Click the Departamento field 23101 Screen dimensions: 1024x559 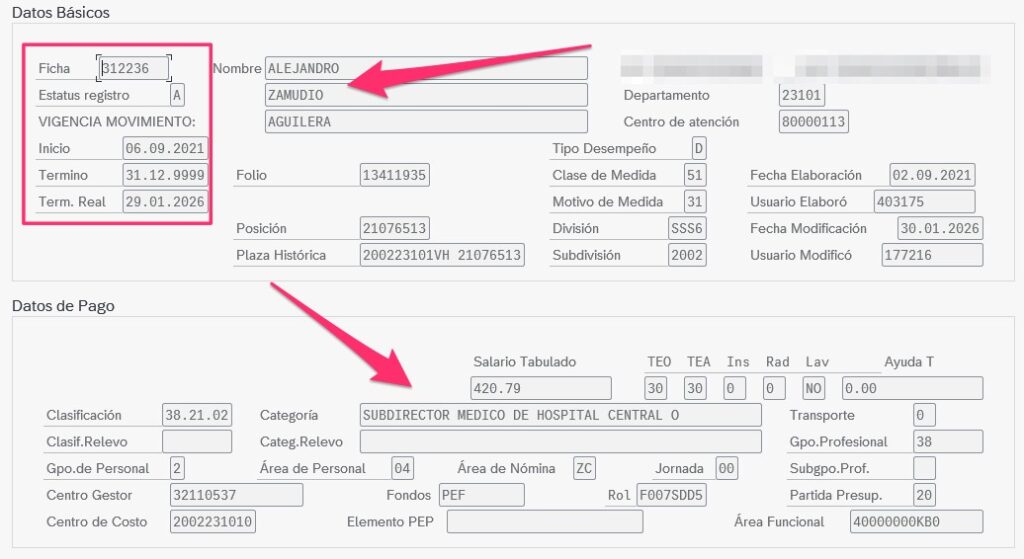tap(802, 96)
